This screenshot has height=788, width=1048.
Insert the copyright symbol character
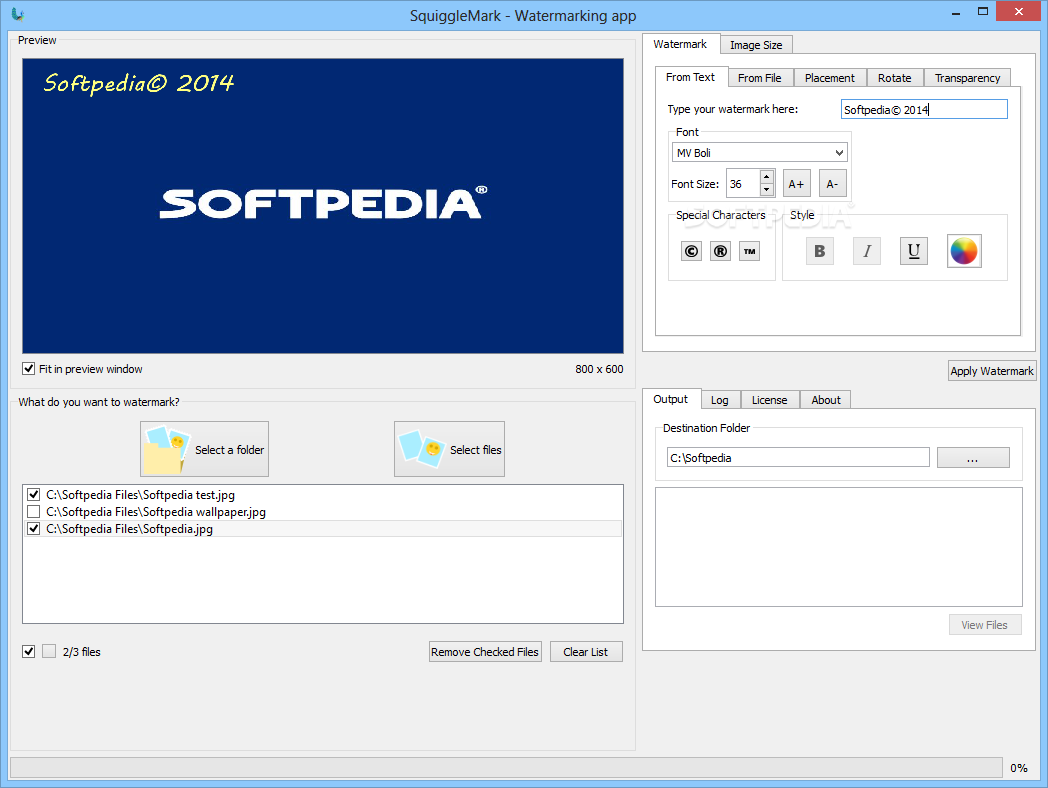(691, 251)
